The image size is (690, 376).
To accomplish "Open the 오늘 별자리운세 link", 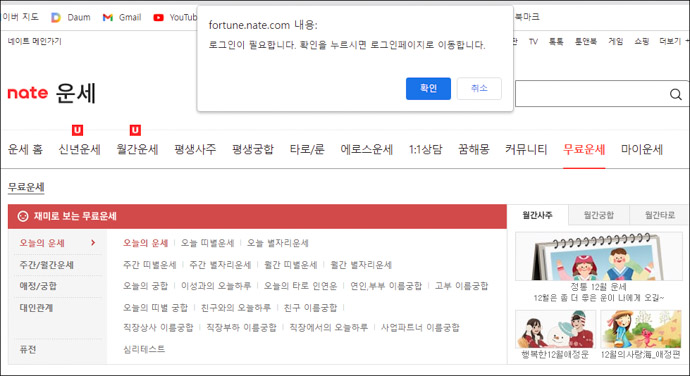I will click(278, 243).
